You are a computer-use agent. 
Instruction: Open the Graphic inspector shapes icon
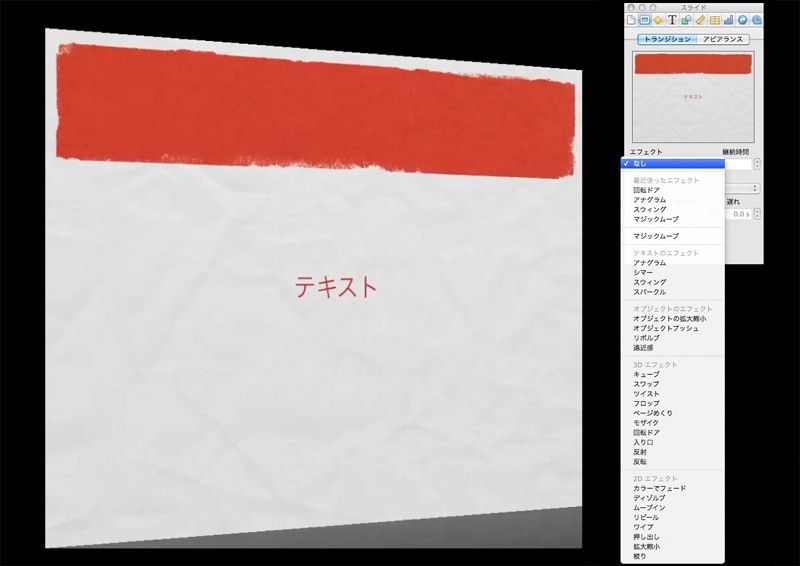pos(686,19)
